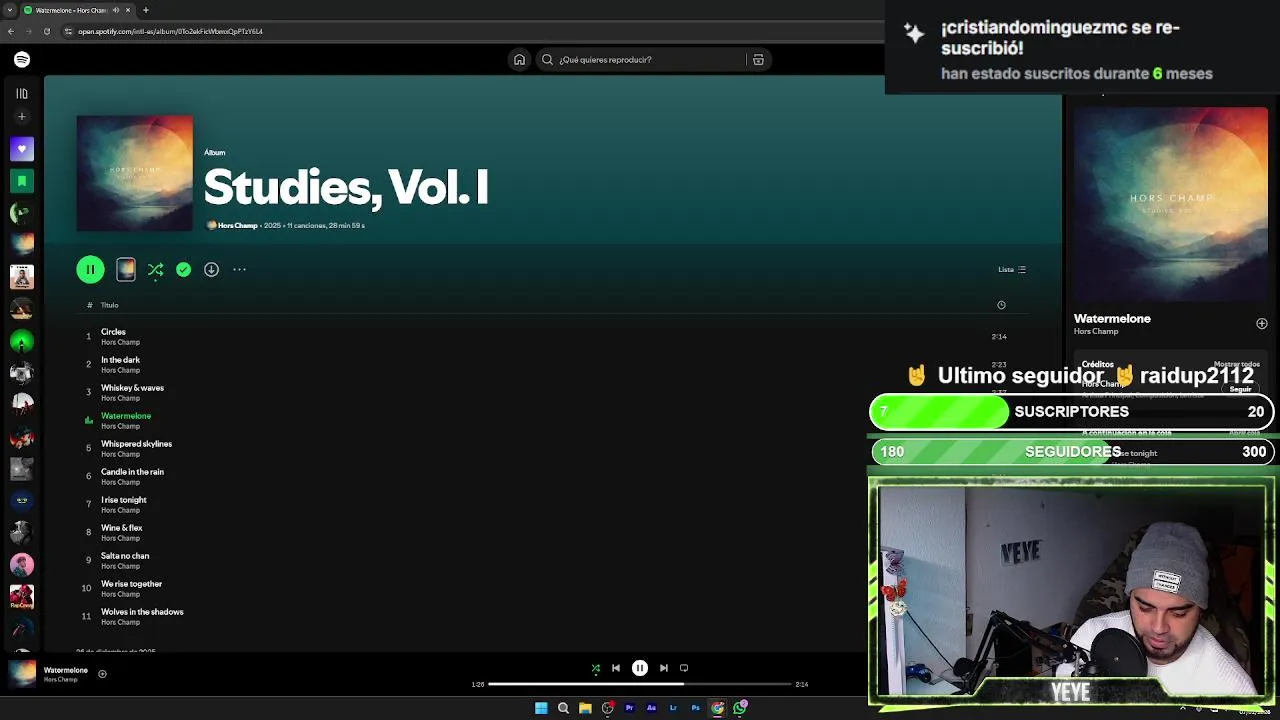
Task: Open site information in address bar
Action: (67, 31)
